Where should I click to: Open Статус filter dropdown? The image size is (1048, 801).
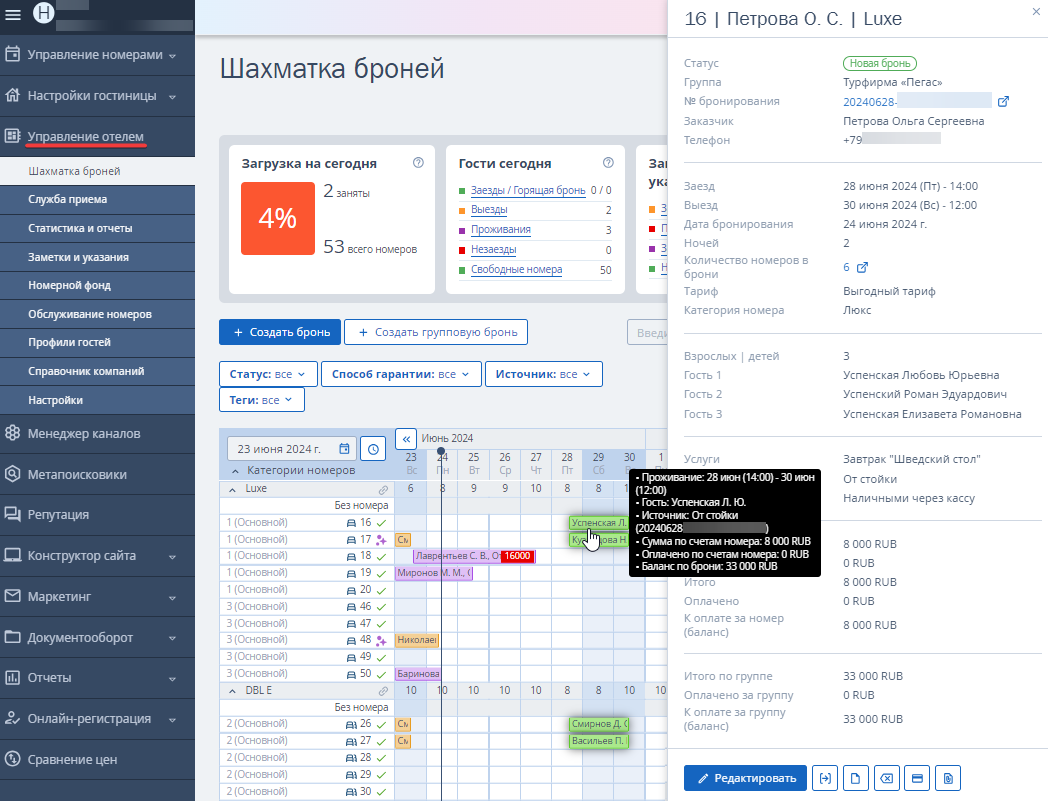[267, 374]
